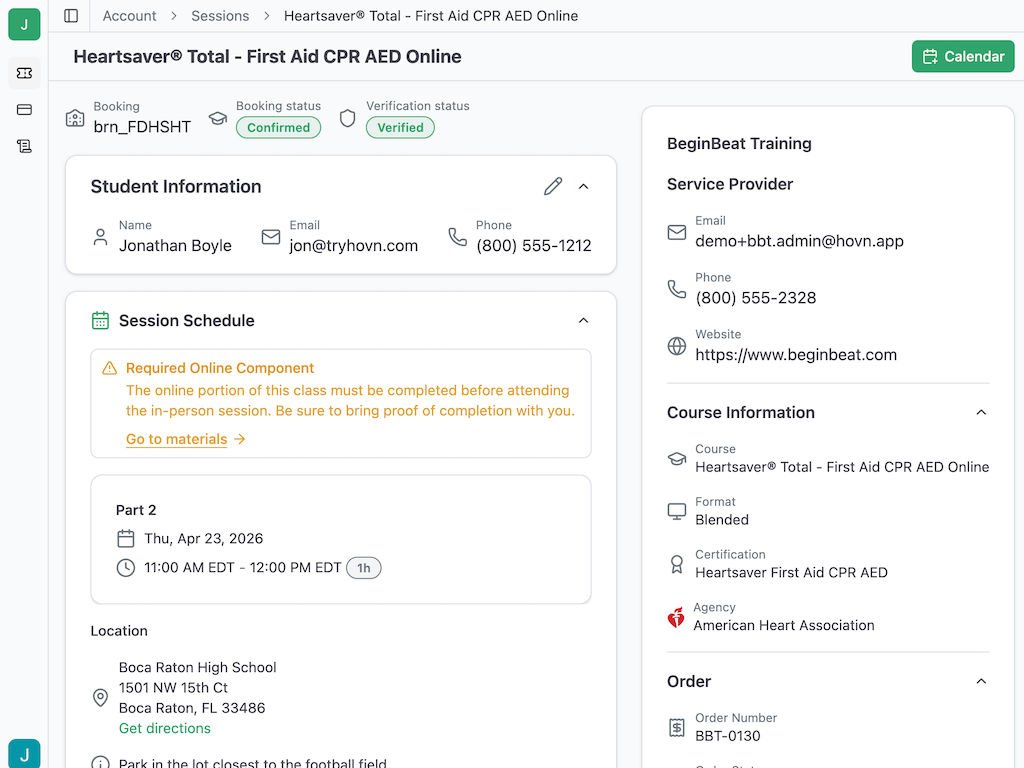The image size is (1024, 768).
Task: Click the provider email envelope icon
Action: (x=677, y=232)
